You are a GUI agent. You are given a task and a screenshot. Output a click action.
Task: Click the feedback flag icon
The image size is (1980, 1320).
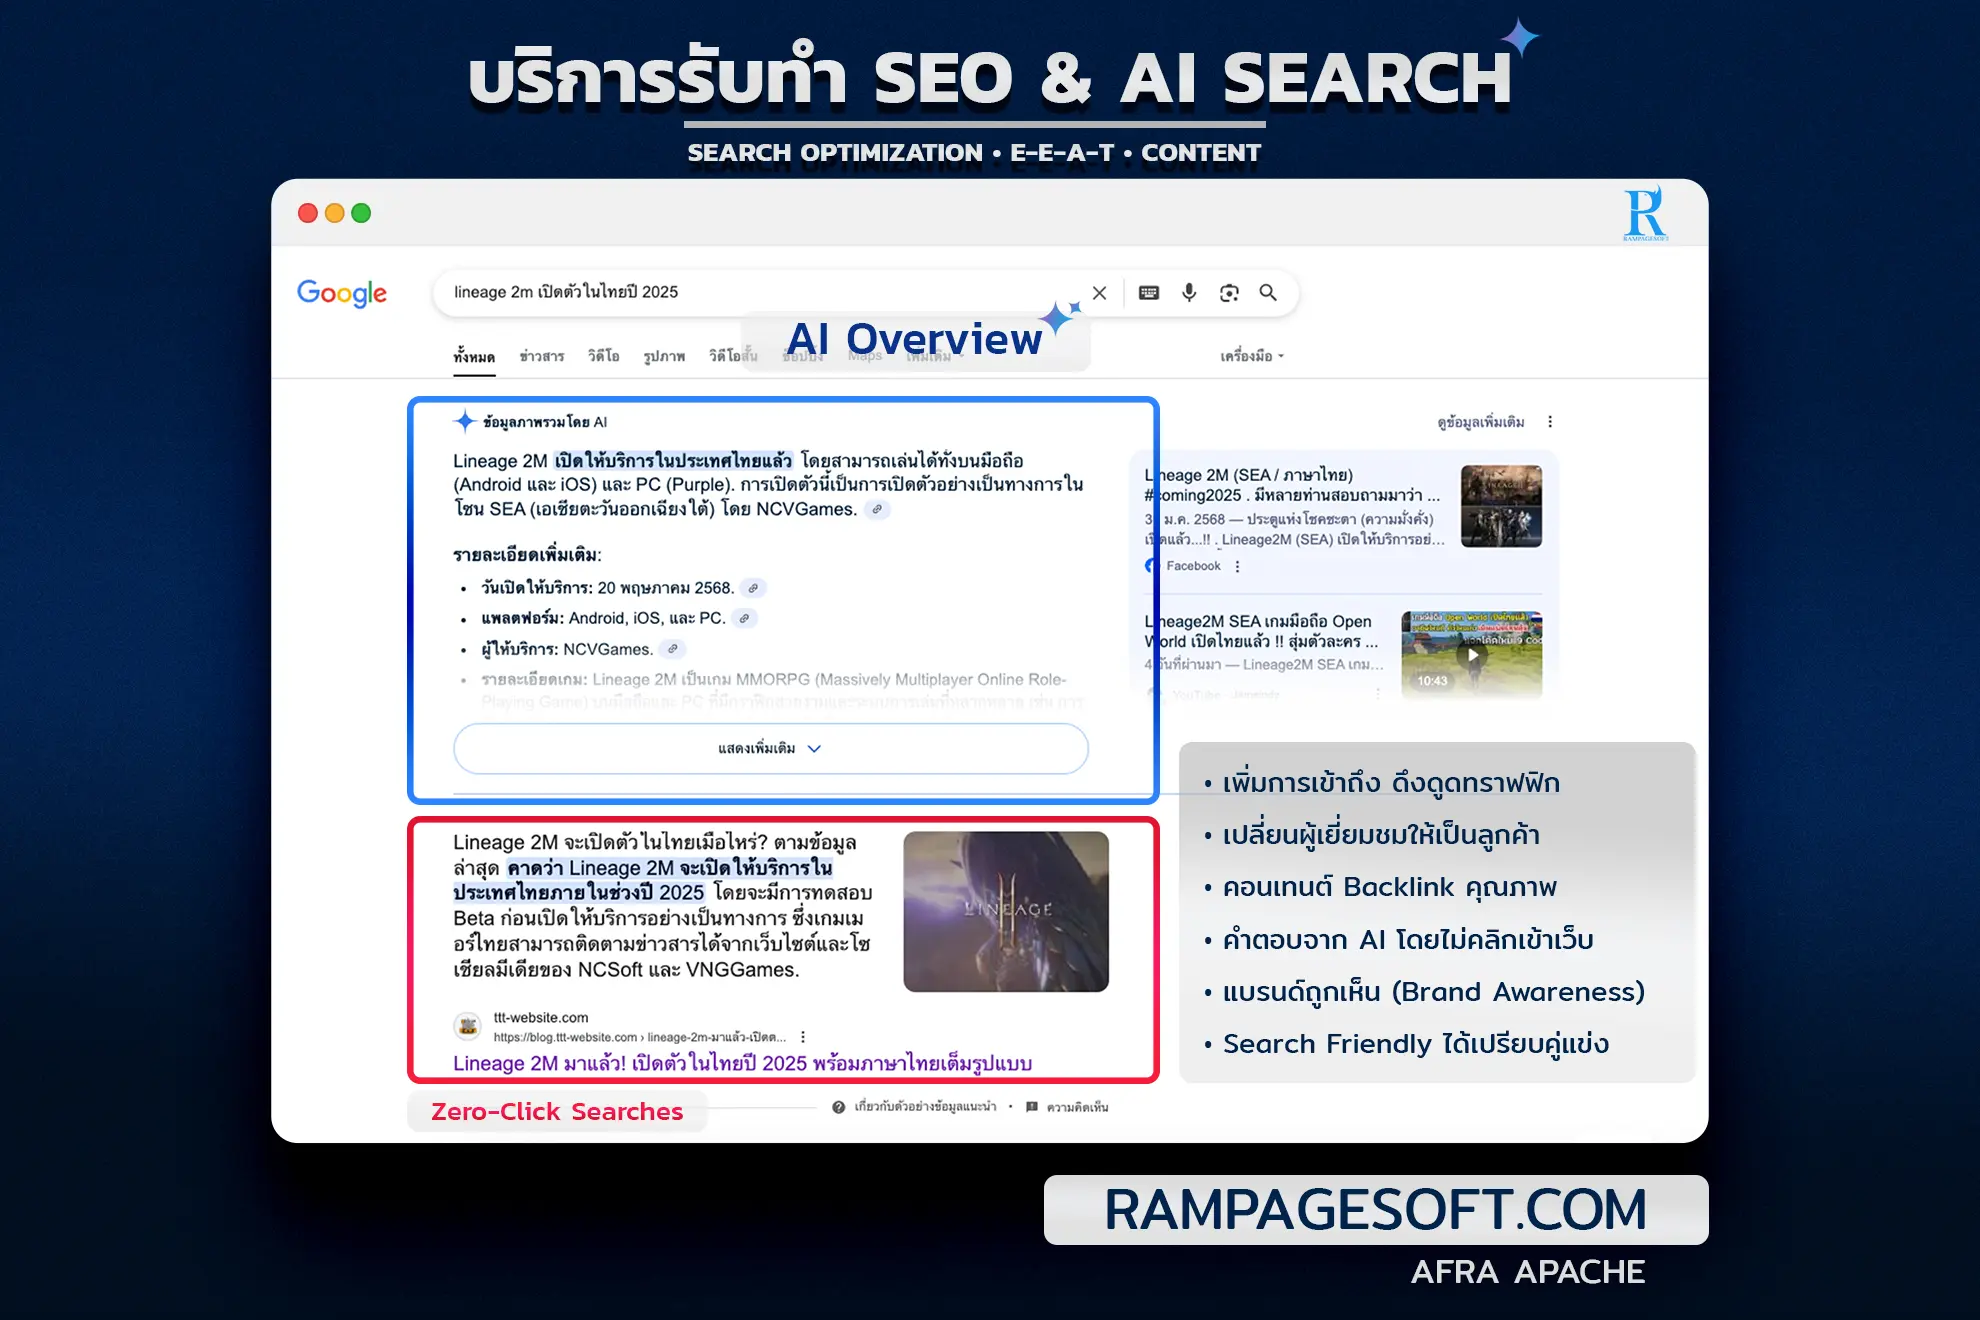(1032, 1107)
